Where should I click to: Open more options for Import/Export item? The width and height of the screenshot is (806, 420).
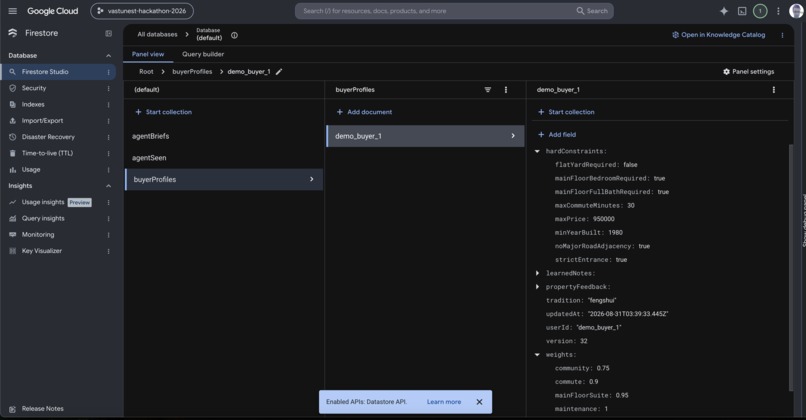coord(108,121)
